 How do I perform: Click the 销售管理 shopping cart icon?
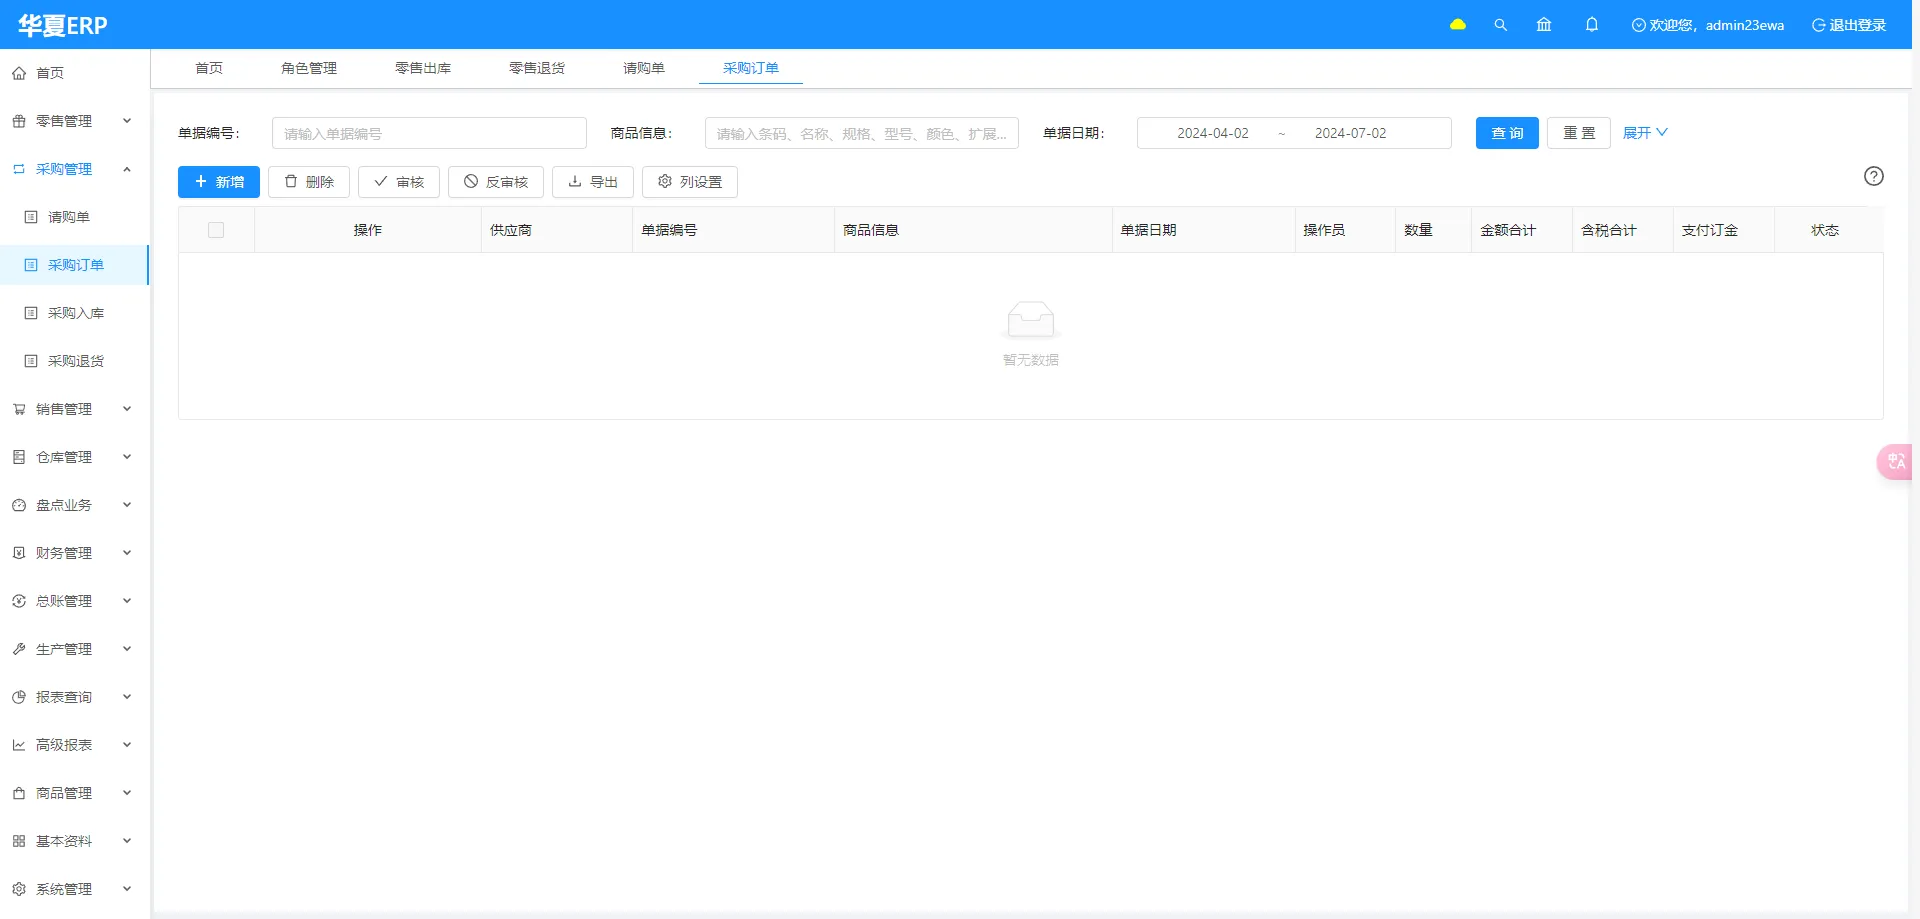click(19, 409)
